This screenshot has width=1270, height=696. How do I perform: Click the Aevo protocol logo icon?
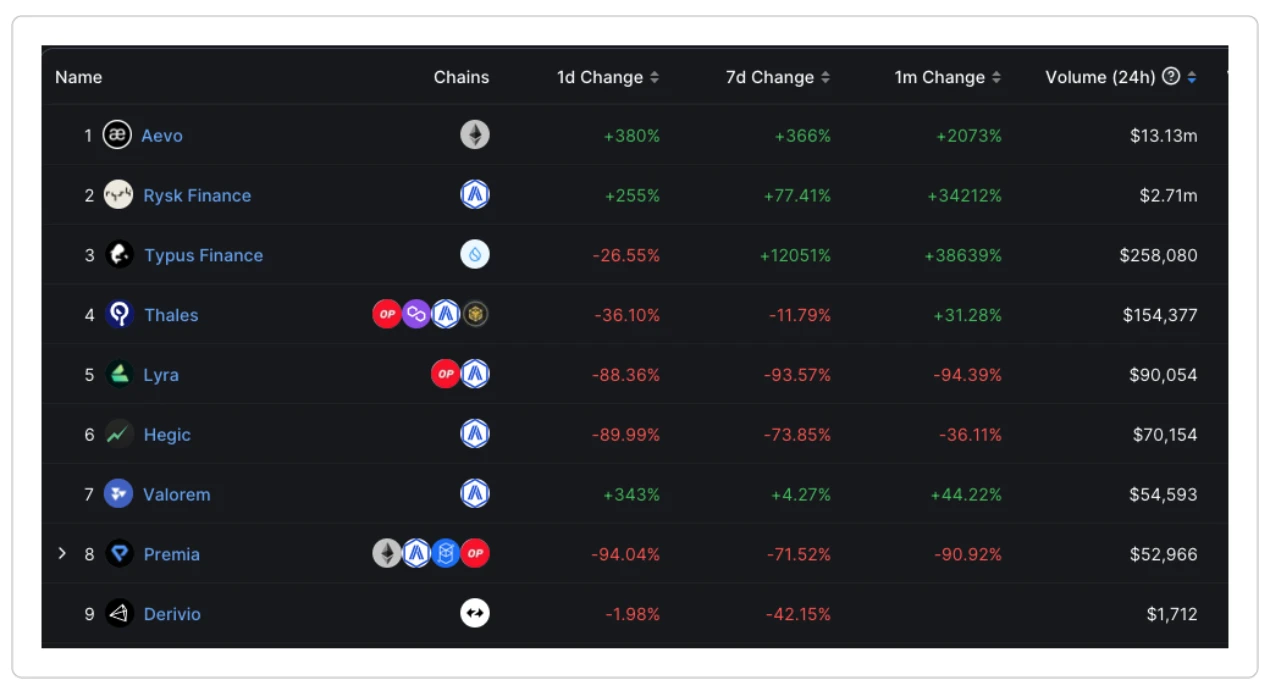click(117, 135)
